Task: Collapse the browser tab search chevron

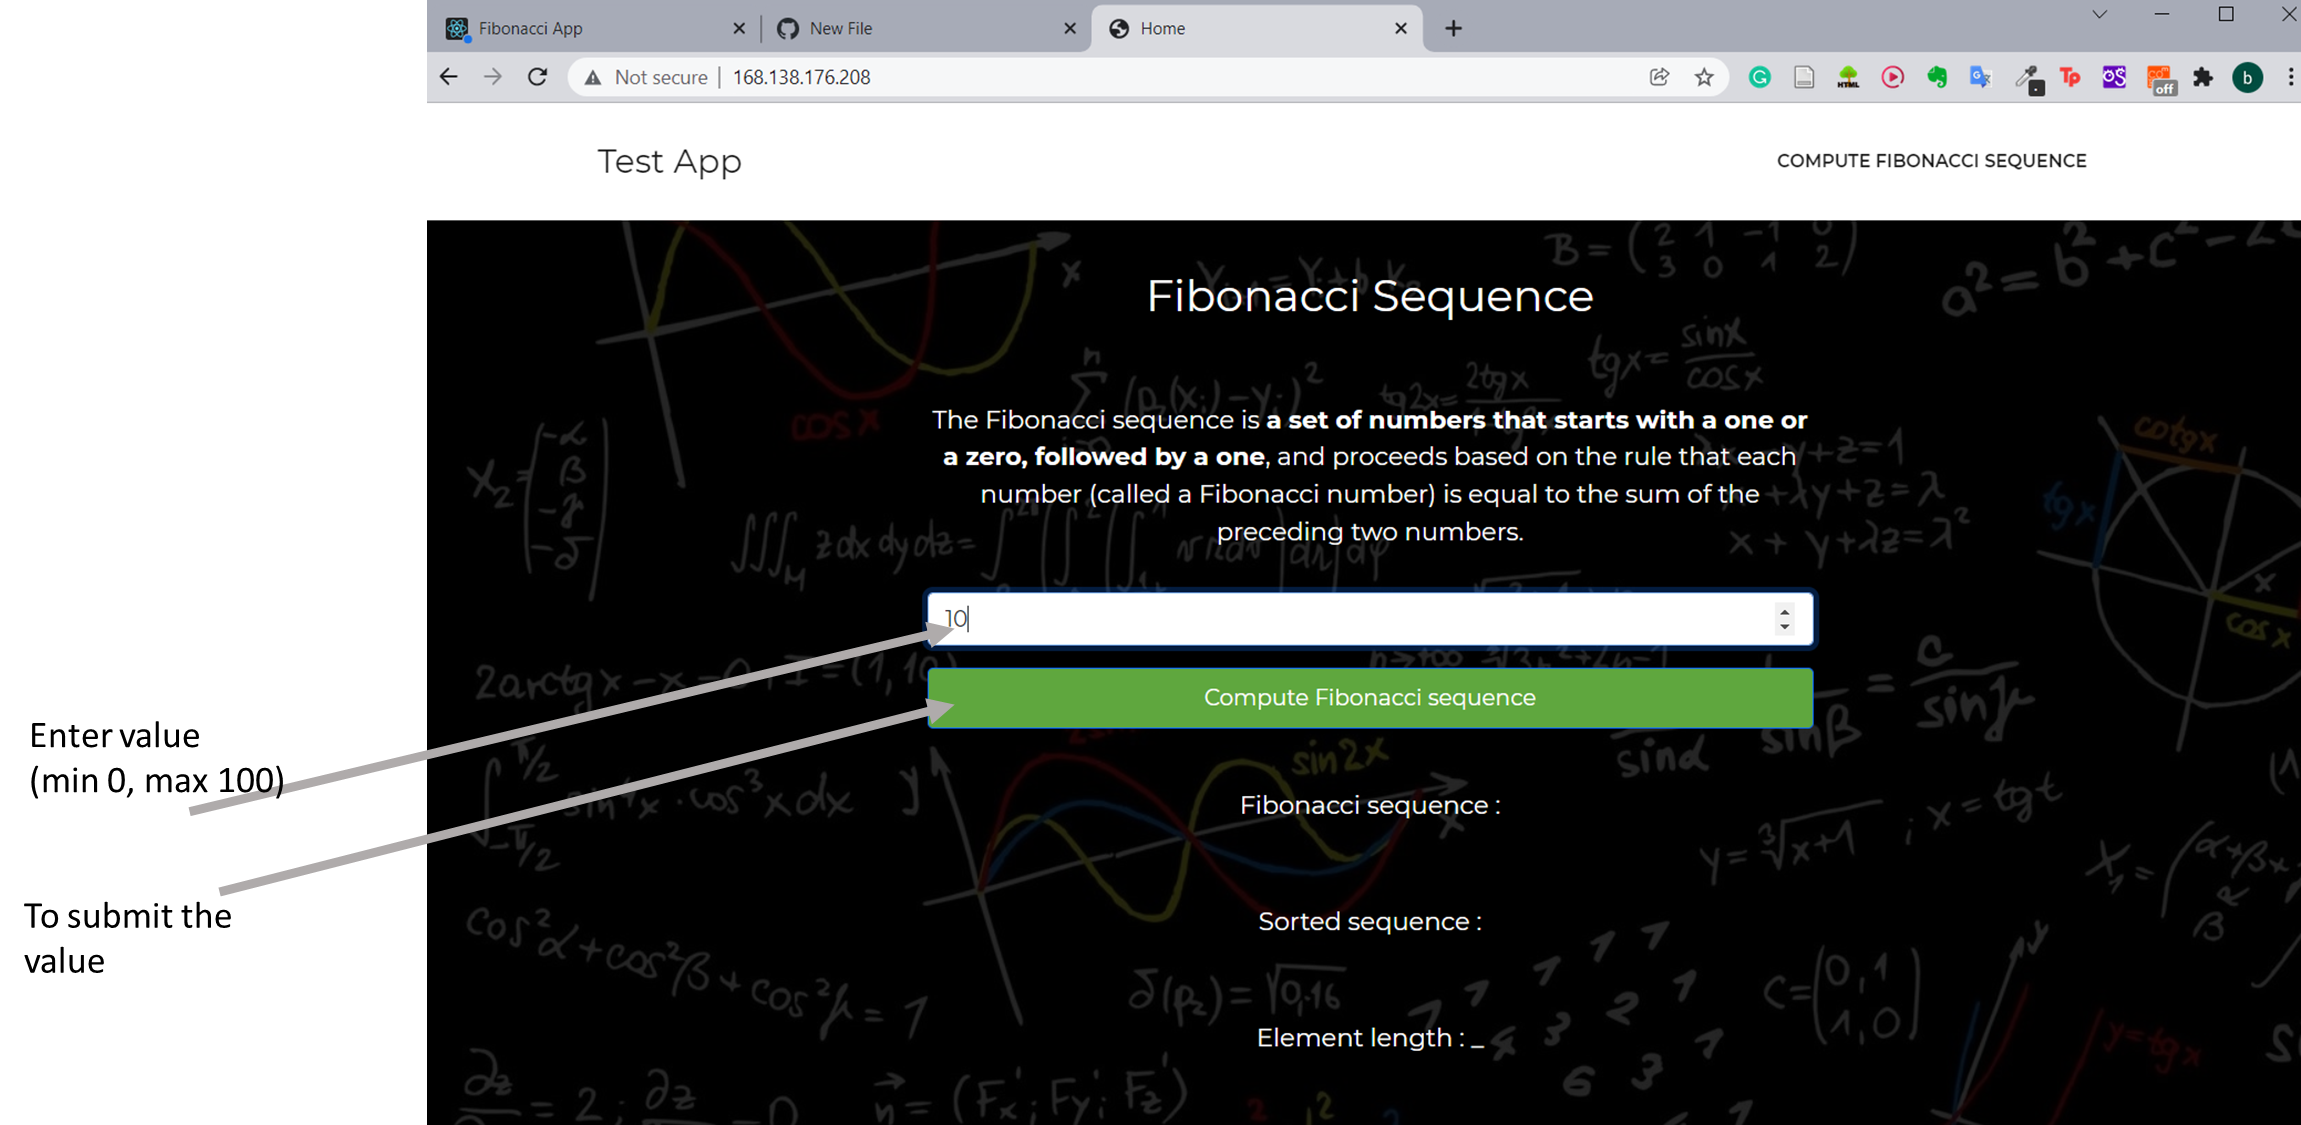Action: [2100, 14]
